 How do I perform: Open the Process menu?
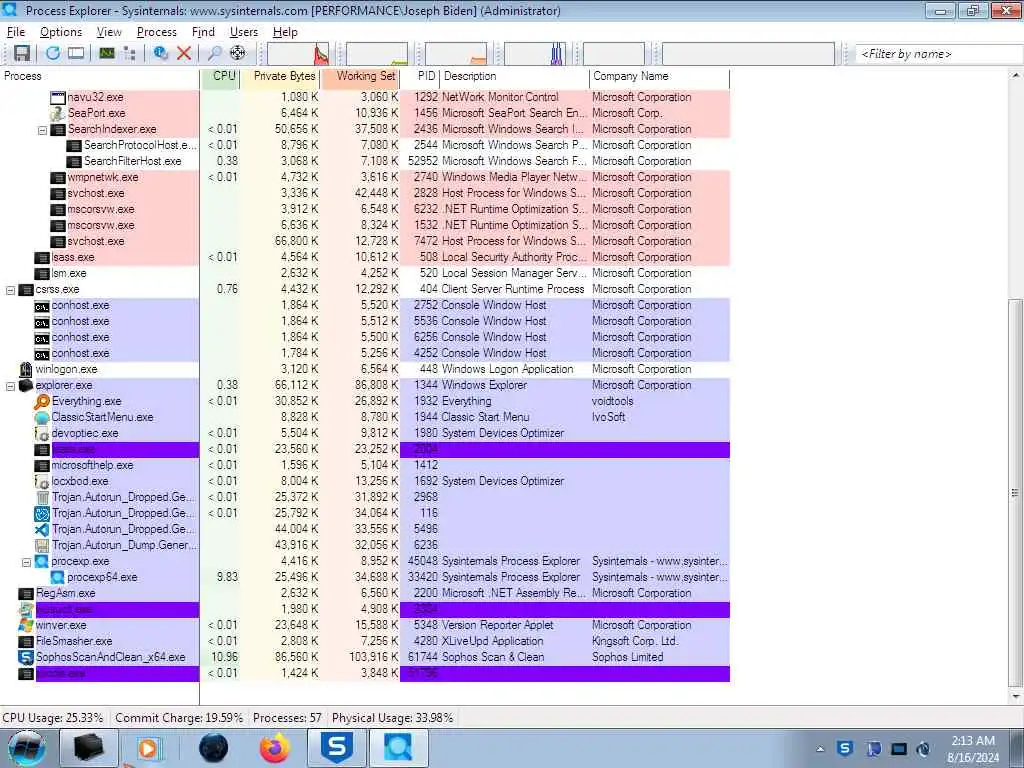pos(157,32)
